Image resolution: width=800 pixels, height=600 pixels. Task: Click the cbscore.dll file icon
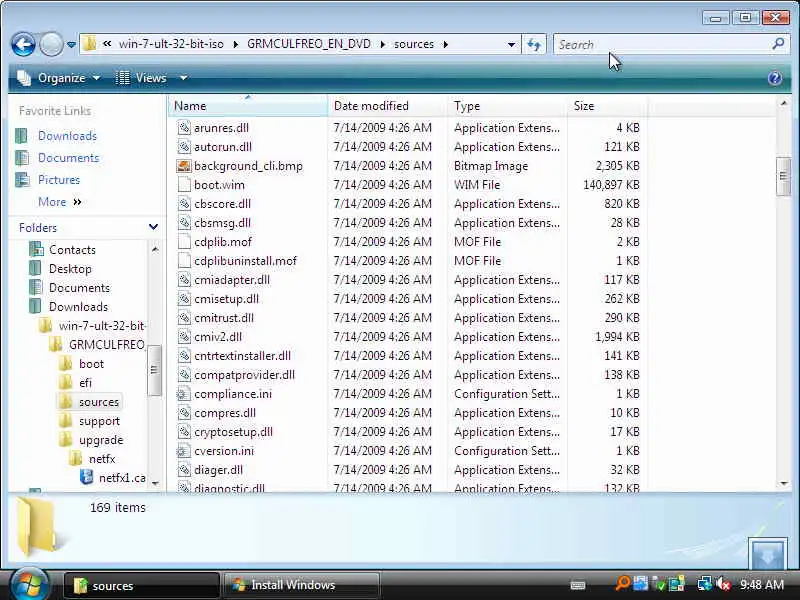184,204
